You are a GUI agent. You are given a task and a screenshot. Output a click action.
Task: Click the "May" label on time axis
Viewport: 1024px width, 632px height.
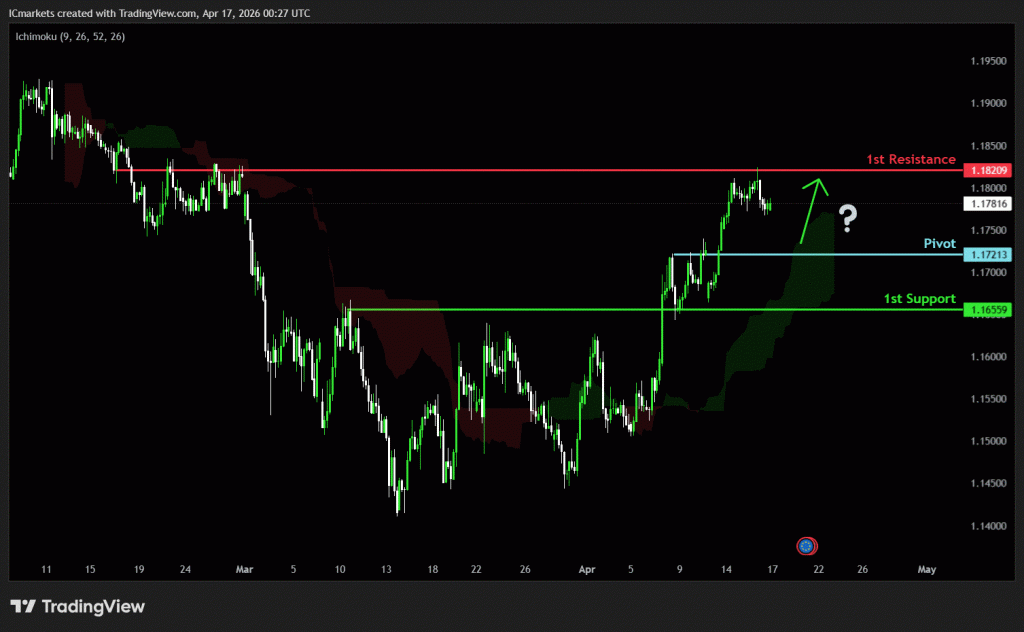tap(927, 569)
